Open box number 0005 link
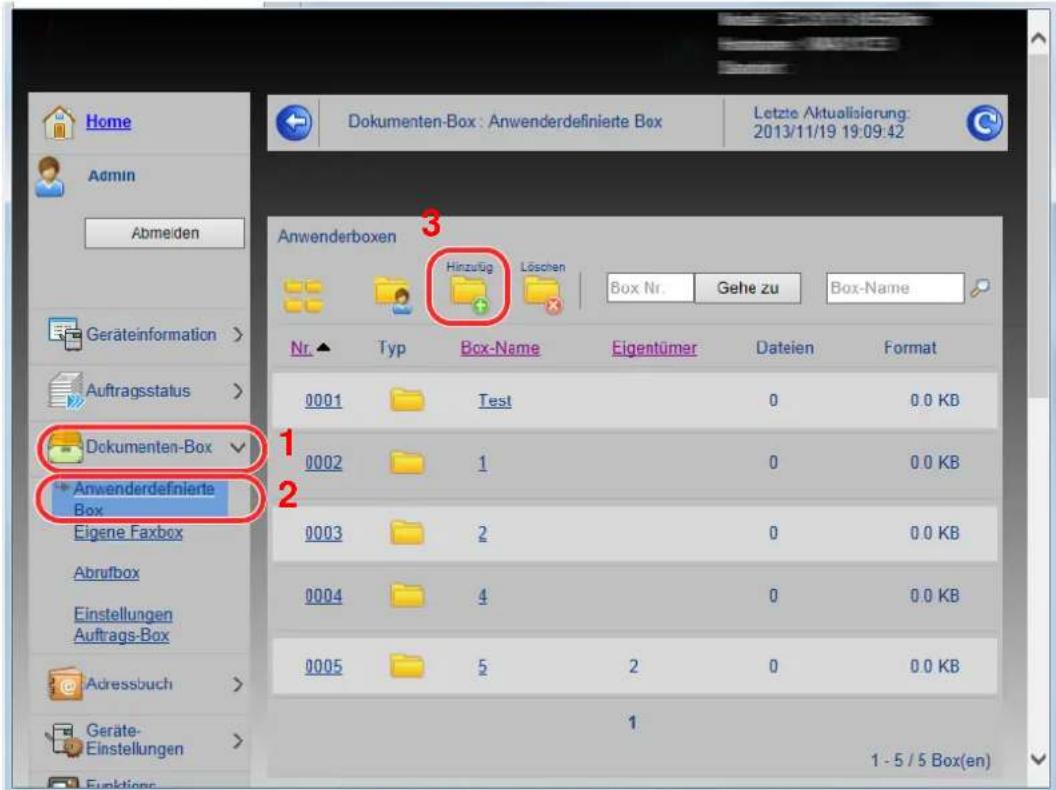The width and height of the screenshot is (1056, 790). pos(323,667)
